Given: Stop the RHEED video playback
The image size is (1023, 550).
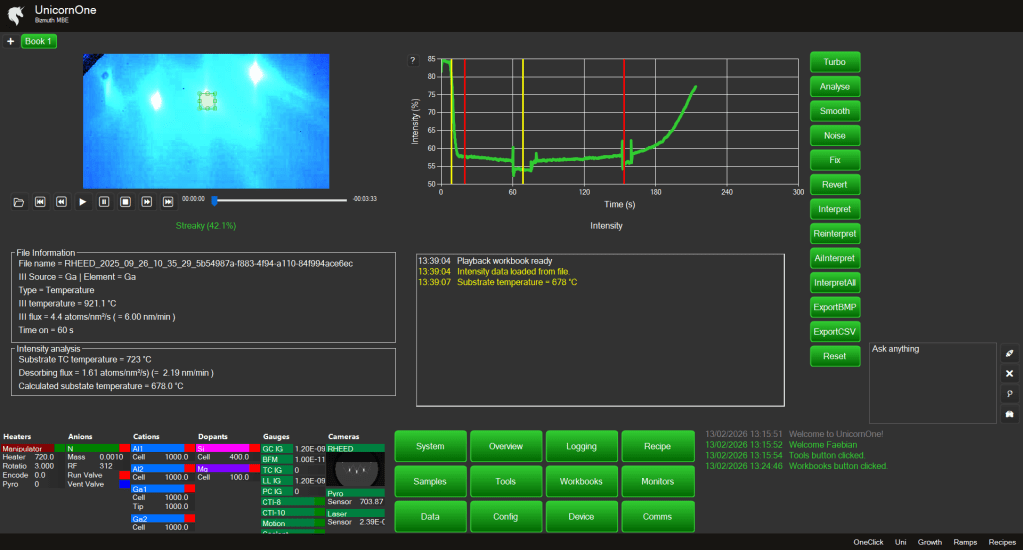Looking at the screenshot, I should (125, 202).
